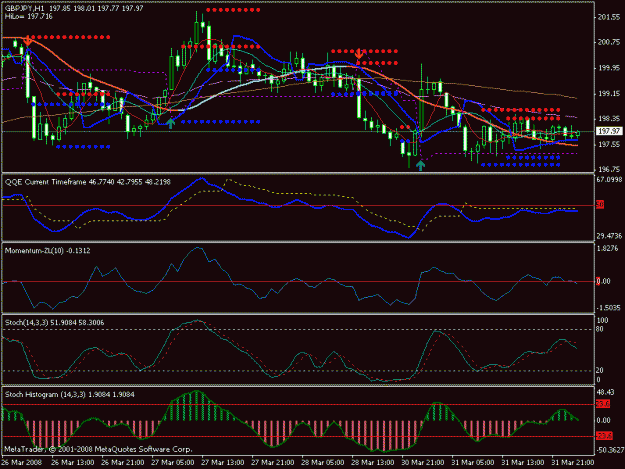625x469 pixels.
Task: Click the HiLo= 197.716 label
Action: (x=29, y=16)
